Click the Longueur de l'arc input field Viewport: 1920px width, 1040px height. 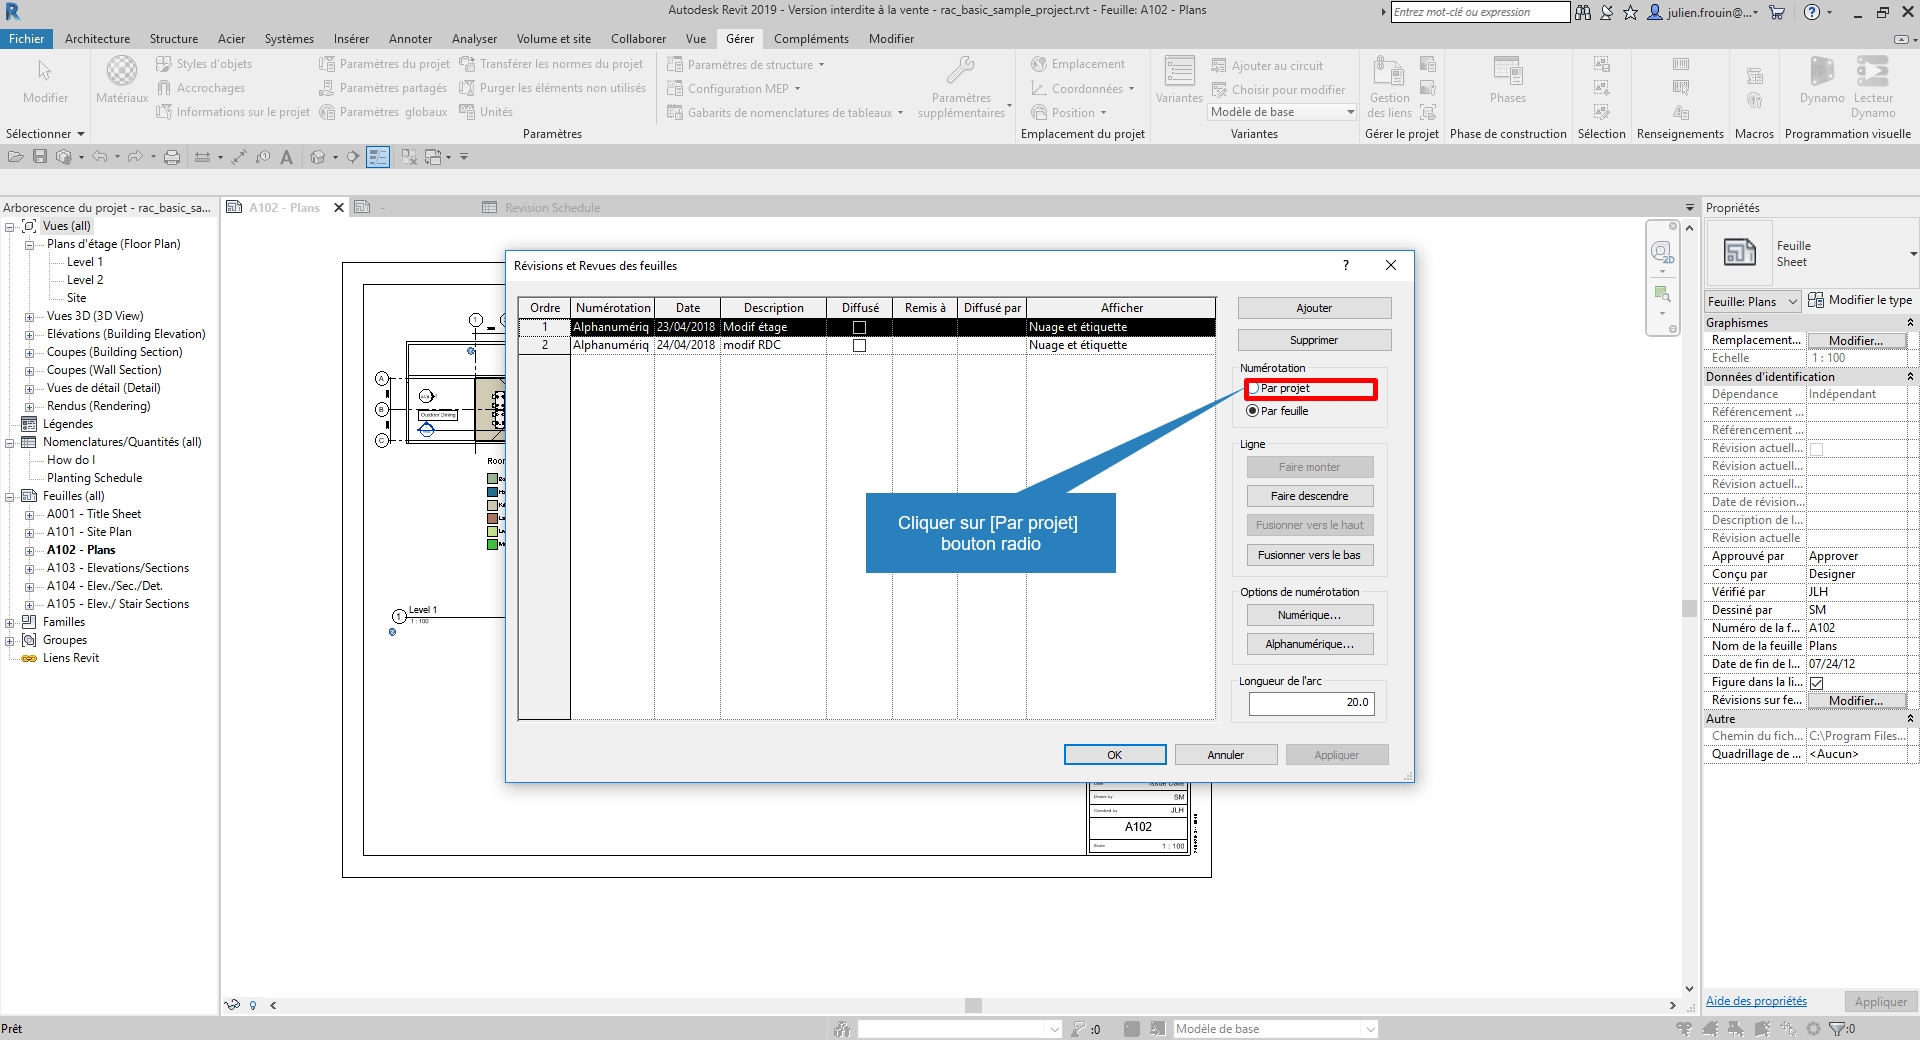1311,703
